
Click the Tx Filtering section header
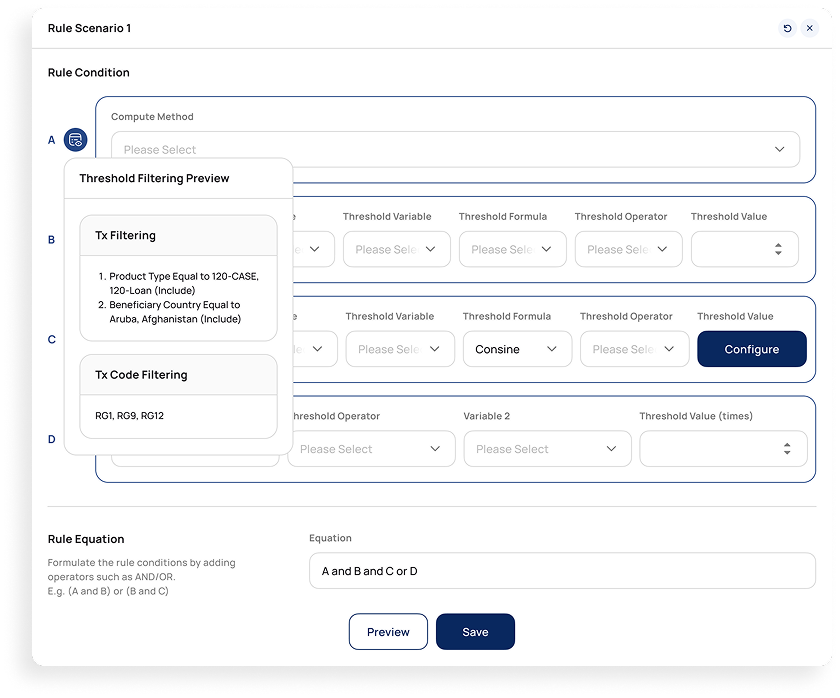(x=178, y=236)
